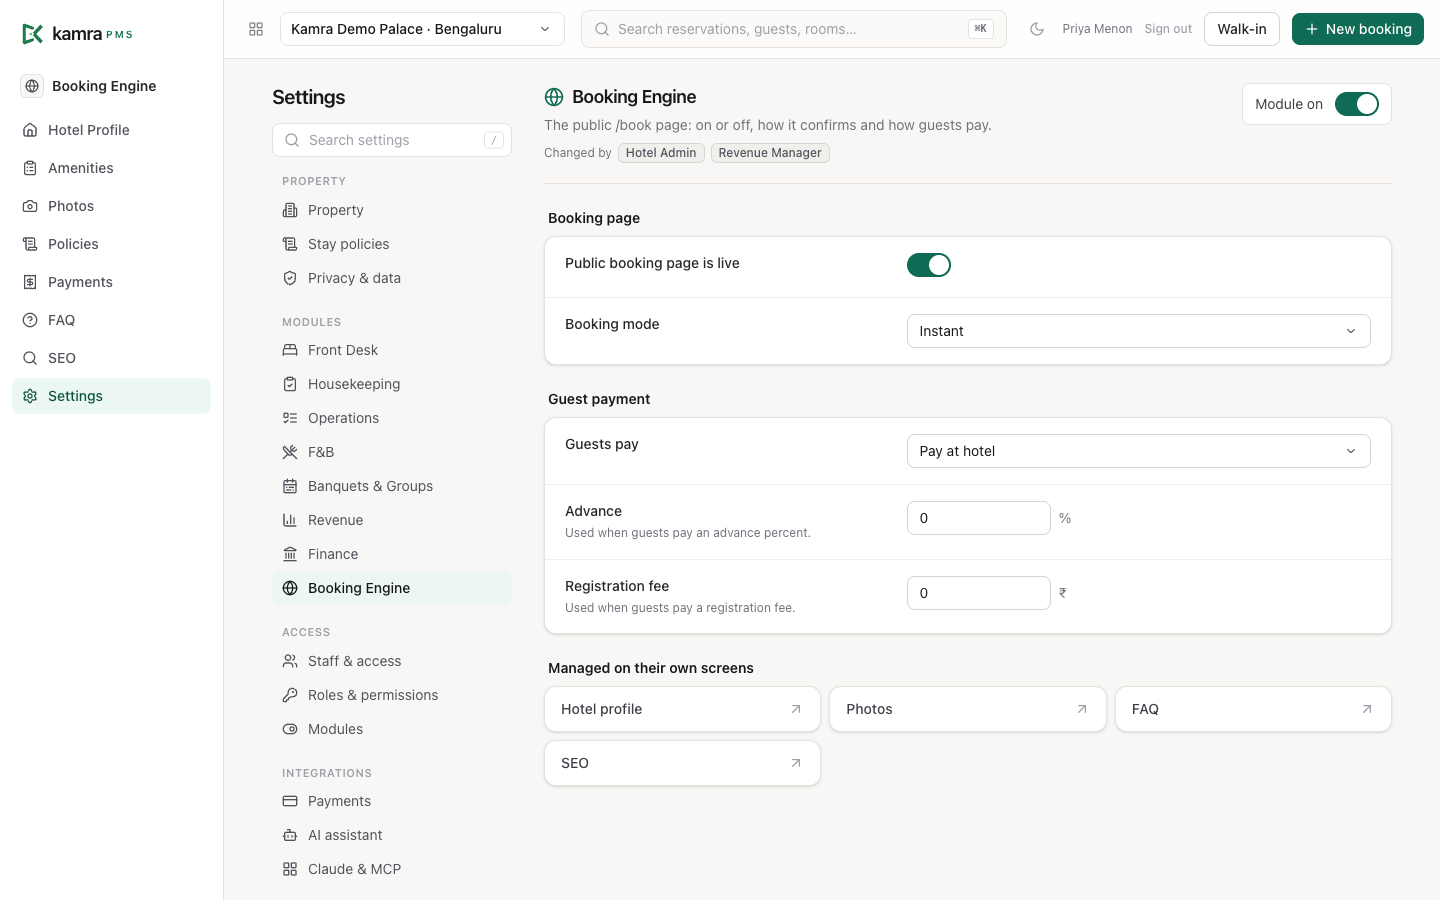Image resolution: width=1440 pixels, height=900 pixels.
Task: Click the Search settings field
Action: tap(392, 140)
